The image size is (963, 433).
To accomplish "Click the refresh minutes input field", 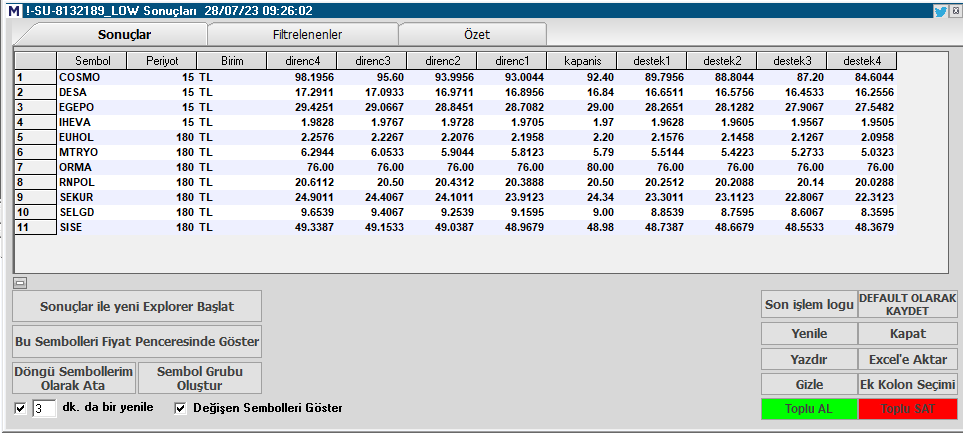I will click(44, 408).
